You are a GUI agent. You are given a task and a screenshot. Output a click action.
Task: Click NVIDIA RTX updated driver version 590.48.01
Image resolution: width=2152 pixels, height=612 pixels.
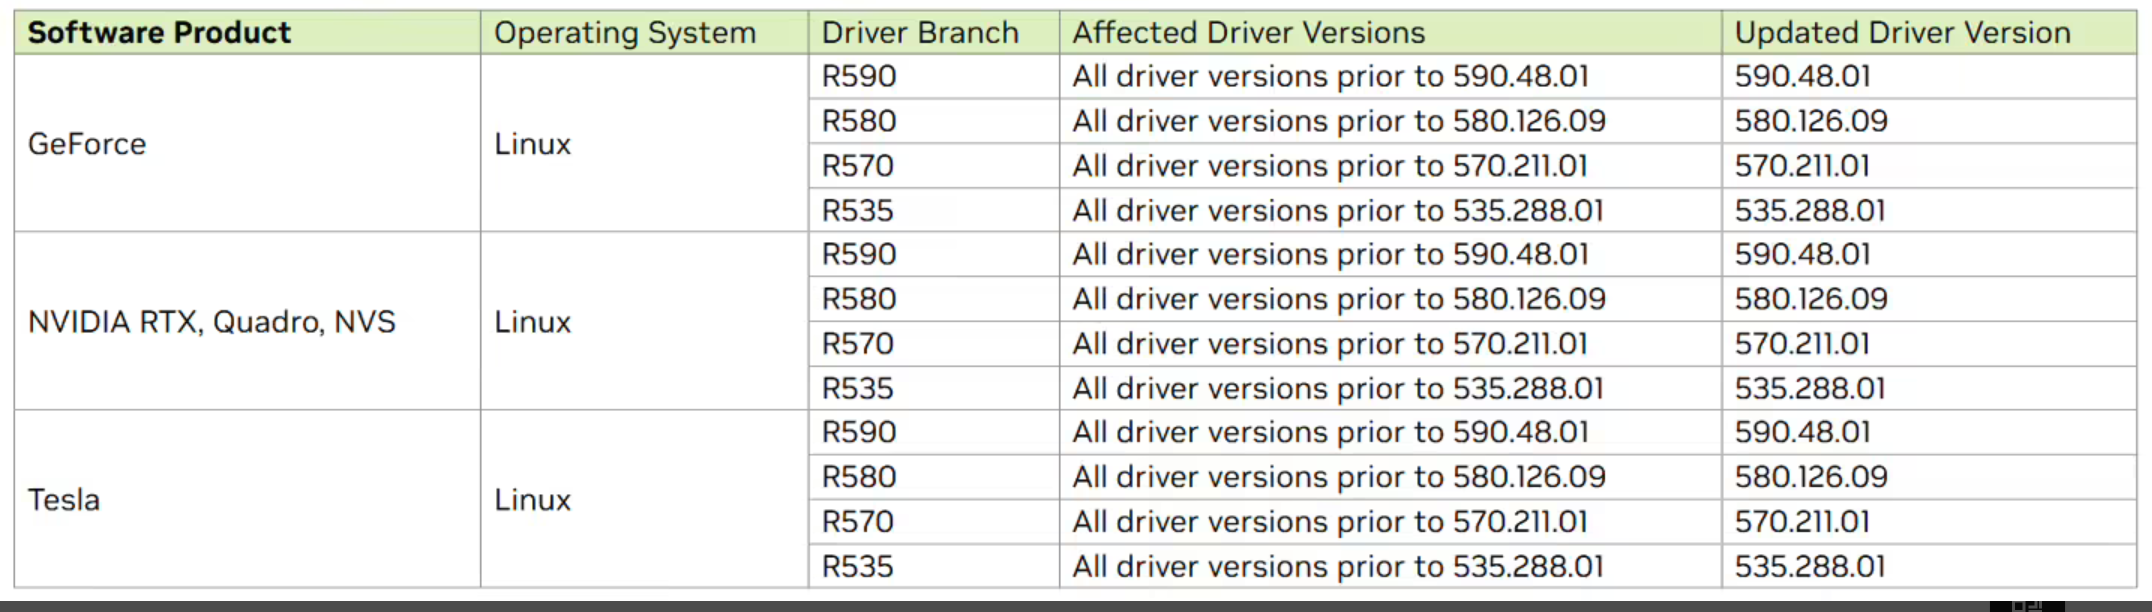[1802, 254]
